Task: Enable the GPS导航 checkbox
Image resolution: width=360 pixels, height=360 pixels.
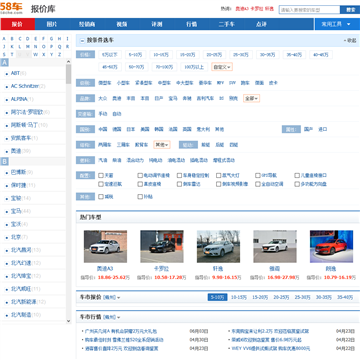Action: pos(258,175)
